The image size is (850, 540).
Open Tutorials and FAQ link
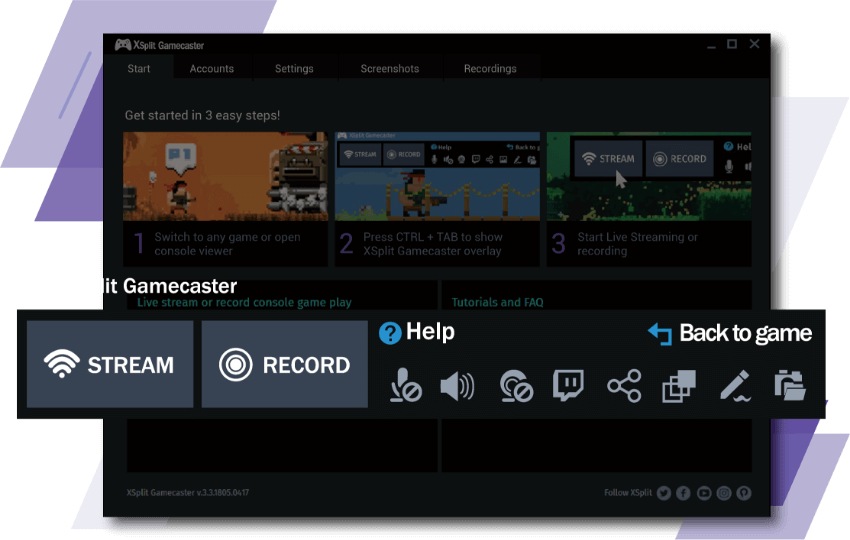pyautogui.click(x=497, y=303)
